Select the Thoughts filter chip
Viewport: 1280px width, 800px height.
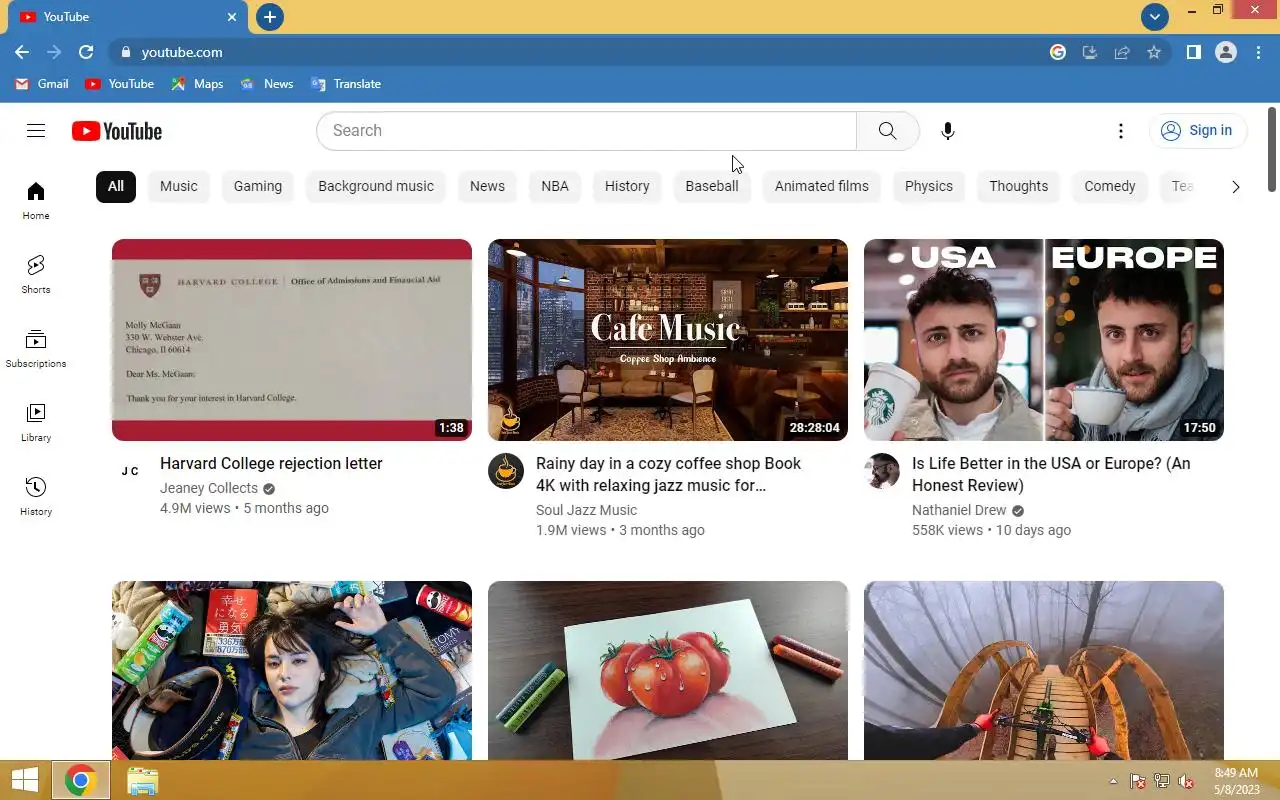pos(1019,187)
